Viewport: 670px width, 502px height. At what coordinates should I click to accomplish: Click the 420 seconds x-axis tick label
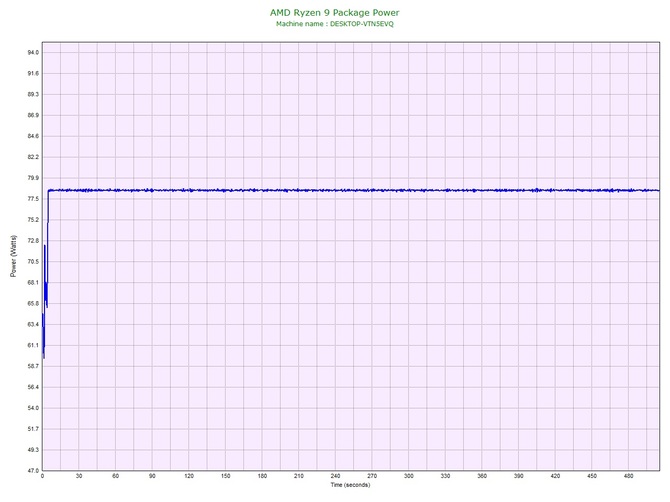point(555,476)
